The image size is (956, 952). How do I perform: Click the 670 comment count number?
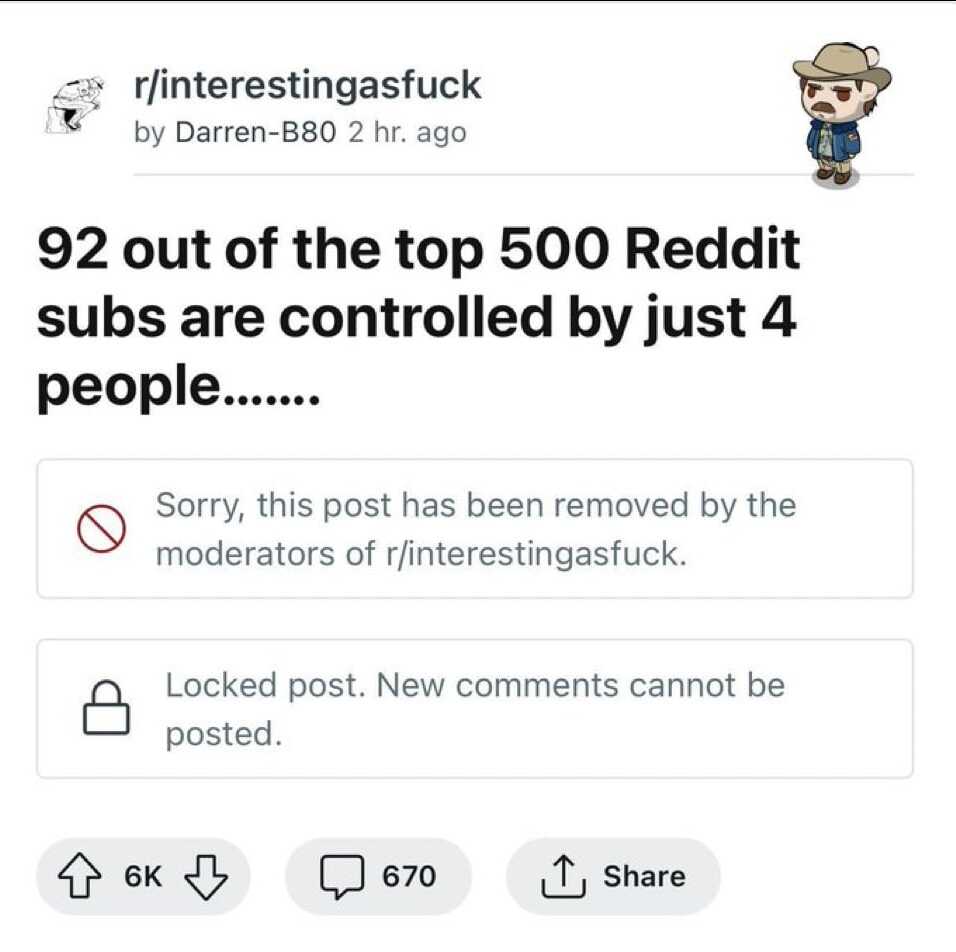[409, 876]
